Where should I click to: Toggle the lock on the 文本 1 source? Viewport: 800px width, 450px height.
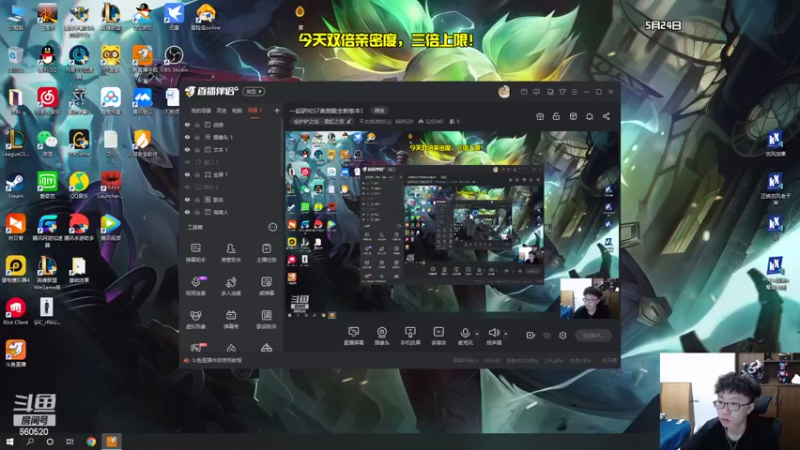click(x=197, y=149)
